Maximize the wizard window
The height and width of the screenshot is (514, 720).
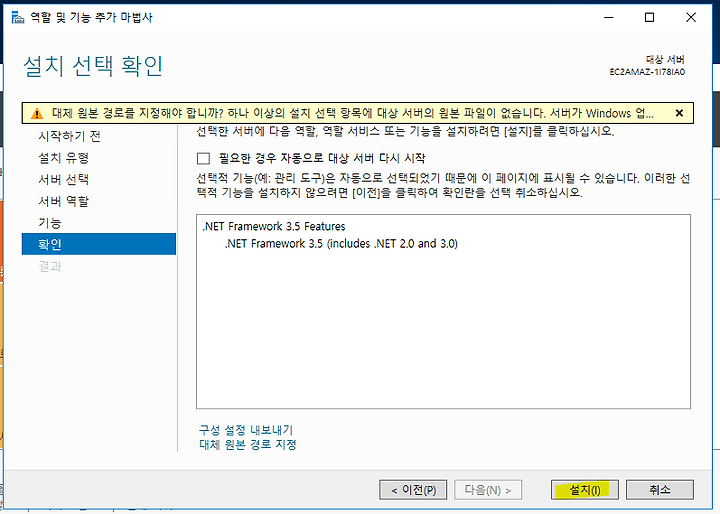[x=649, y=17]
